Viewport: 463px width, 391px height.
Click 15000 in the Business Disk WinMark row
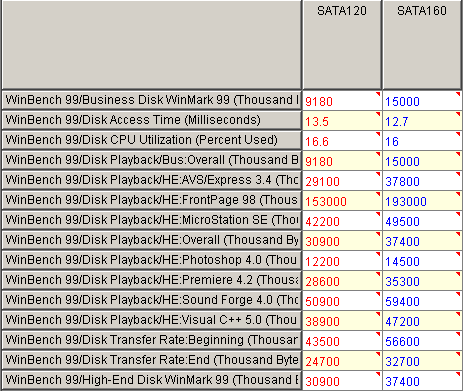coord(422,100)
